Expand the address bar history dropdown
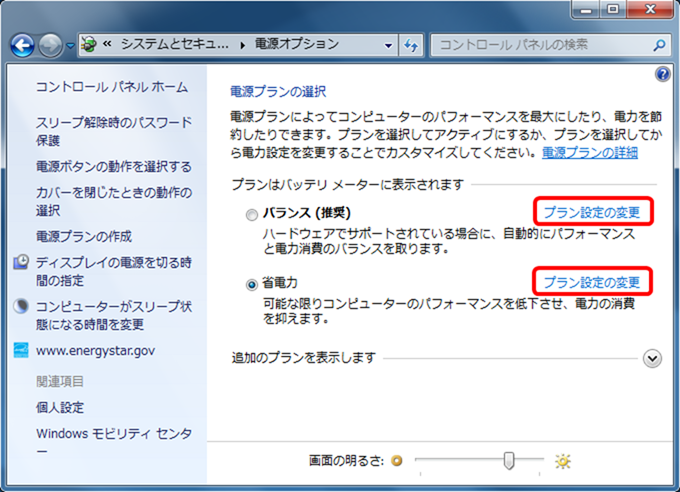The image size is (680, 492). [389, 45]
